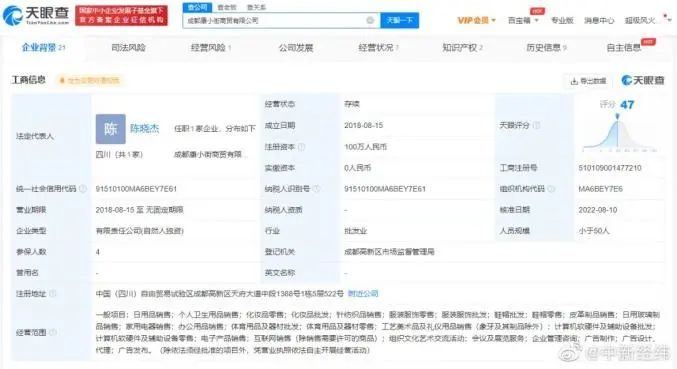Switch to the 历史信息 tab
Viewport: 677px width, 369px height.
point(546,47)
